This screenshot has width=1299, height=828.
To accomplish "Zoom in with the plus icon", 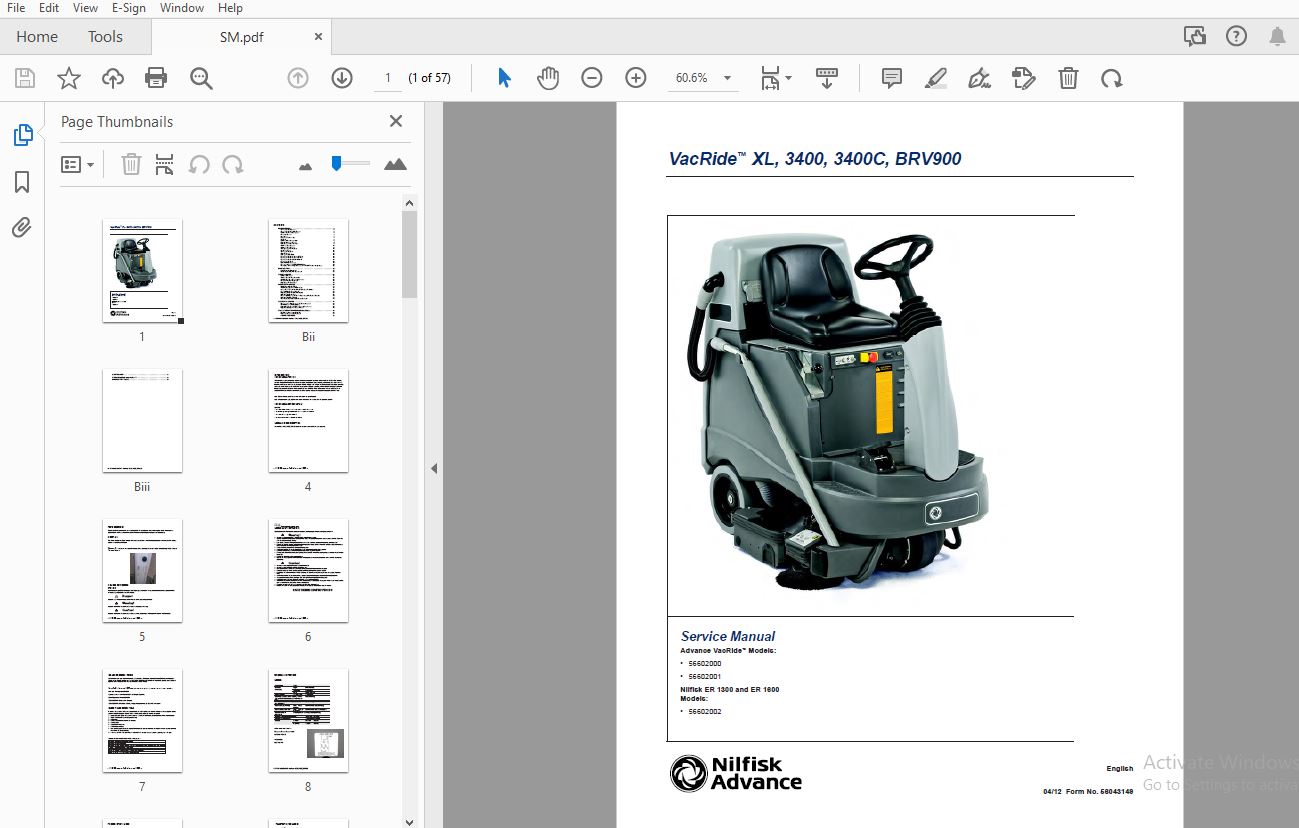I will pyautogui.click(x=636, y=78).
